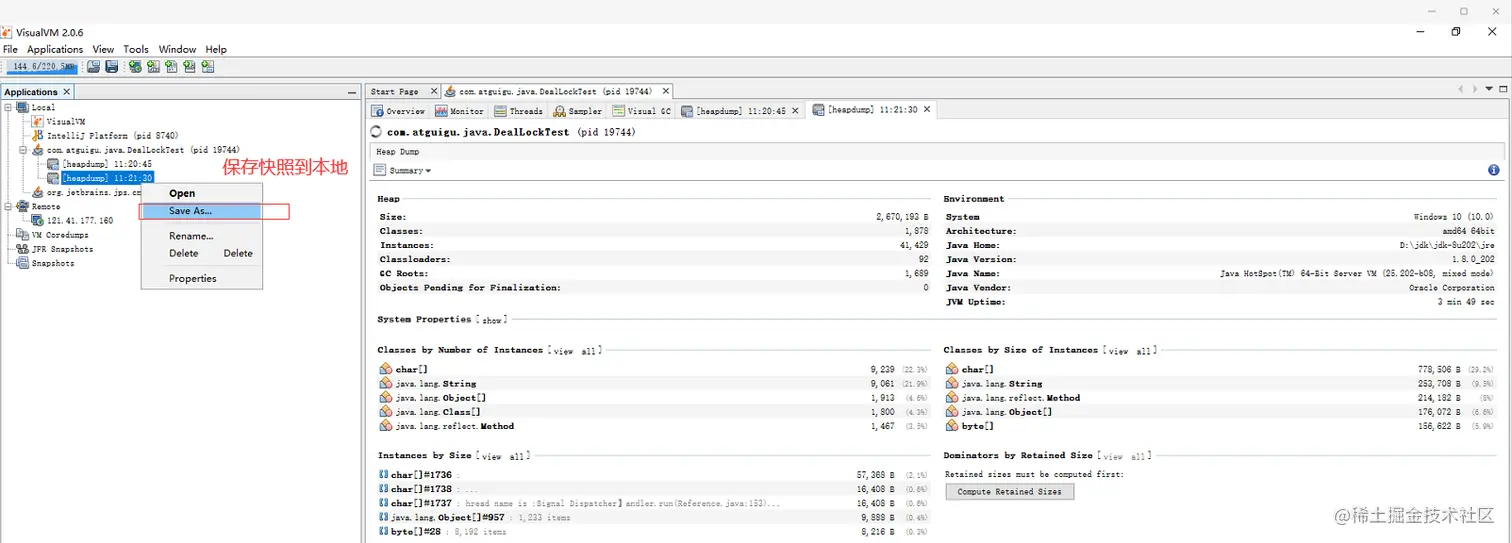Switch to the Overview tab
Screen dimensions: 1512x543
(399, 111)
